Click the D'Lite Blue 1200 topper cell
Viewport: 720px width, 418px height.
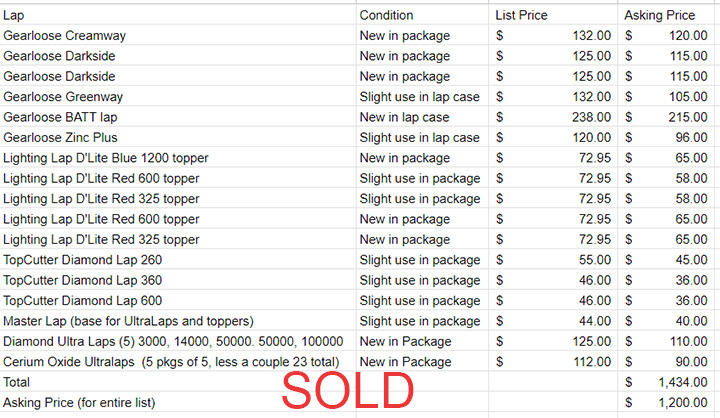100,158
